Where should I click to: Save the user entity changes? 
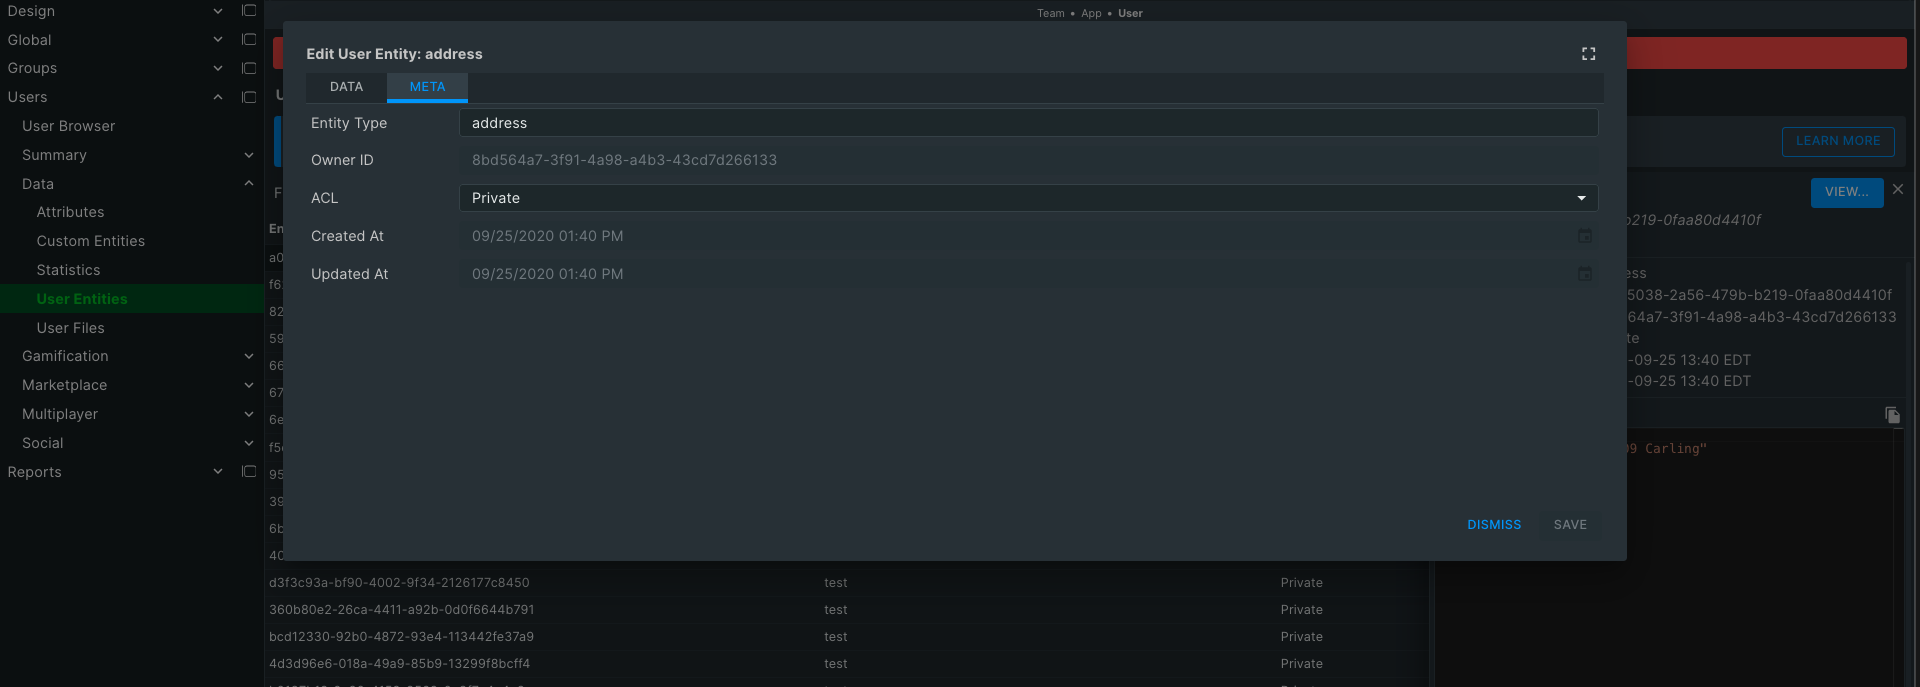click(x=1570, y=525)
